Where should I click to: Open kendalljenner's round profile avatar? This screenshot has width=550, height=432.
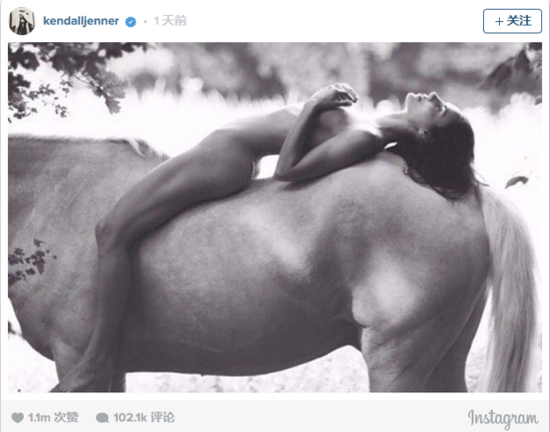(22, 21)
